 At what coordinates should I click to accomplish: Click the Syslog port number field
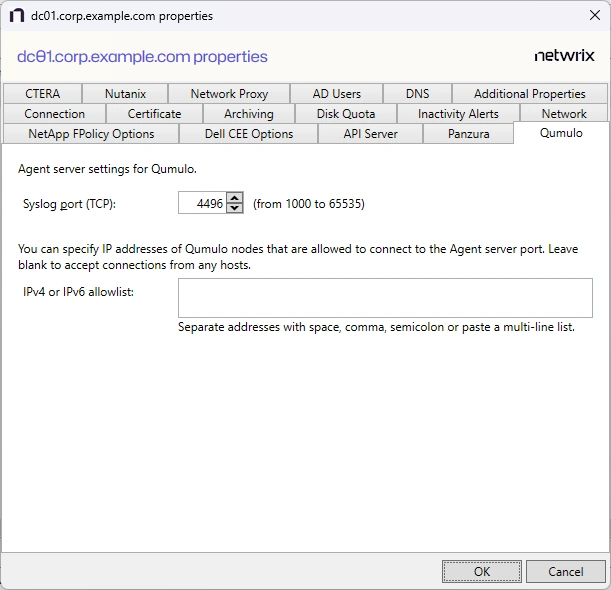pos(202,203)
